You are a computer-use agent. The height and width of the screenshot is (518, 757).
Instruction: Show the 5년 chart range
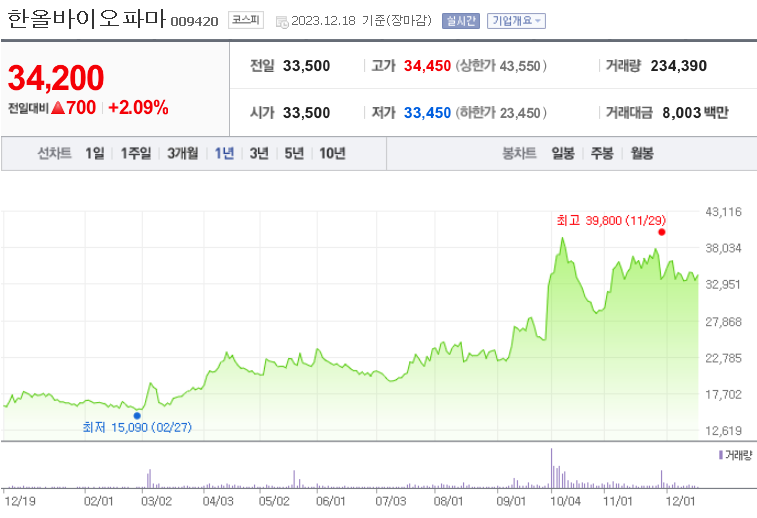[x=294, y=154]
